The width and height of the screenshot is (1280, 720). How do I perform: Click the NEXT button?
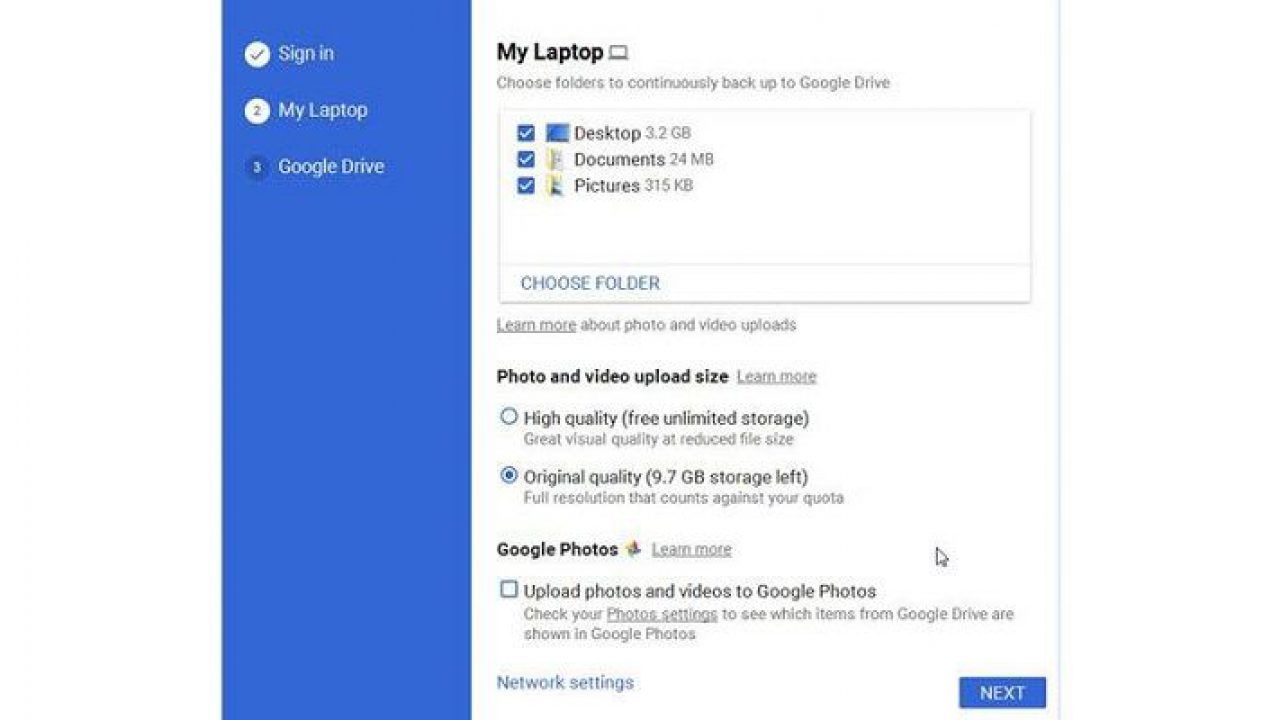point(1002,693)
